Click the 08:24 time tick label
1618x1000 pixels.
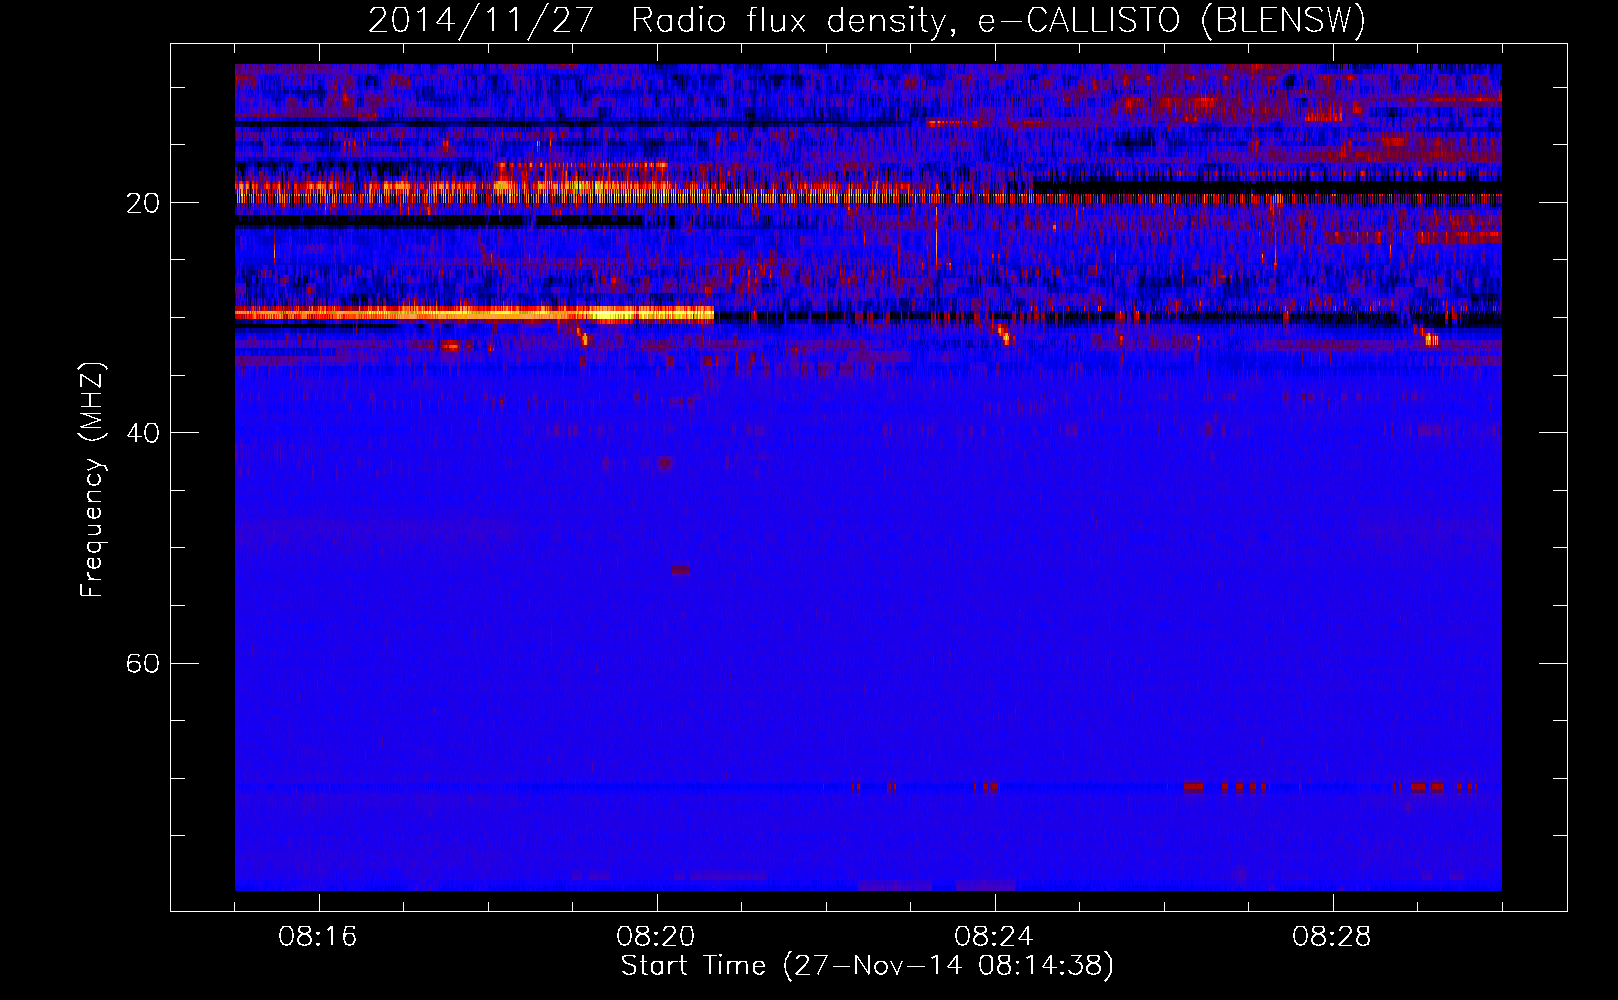click(x=994, y=937)
